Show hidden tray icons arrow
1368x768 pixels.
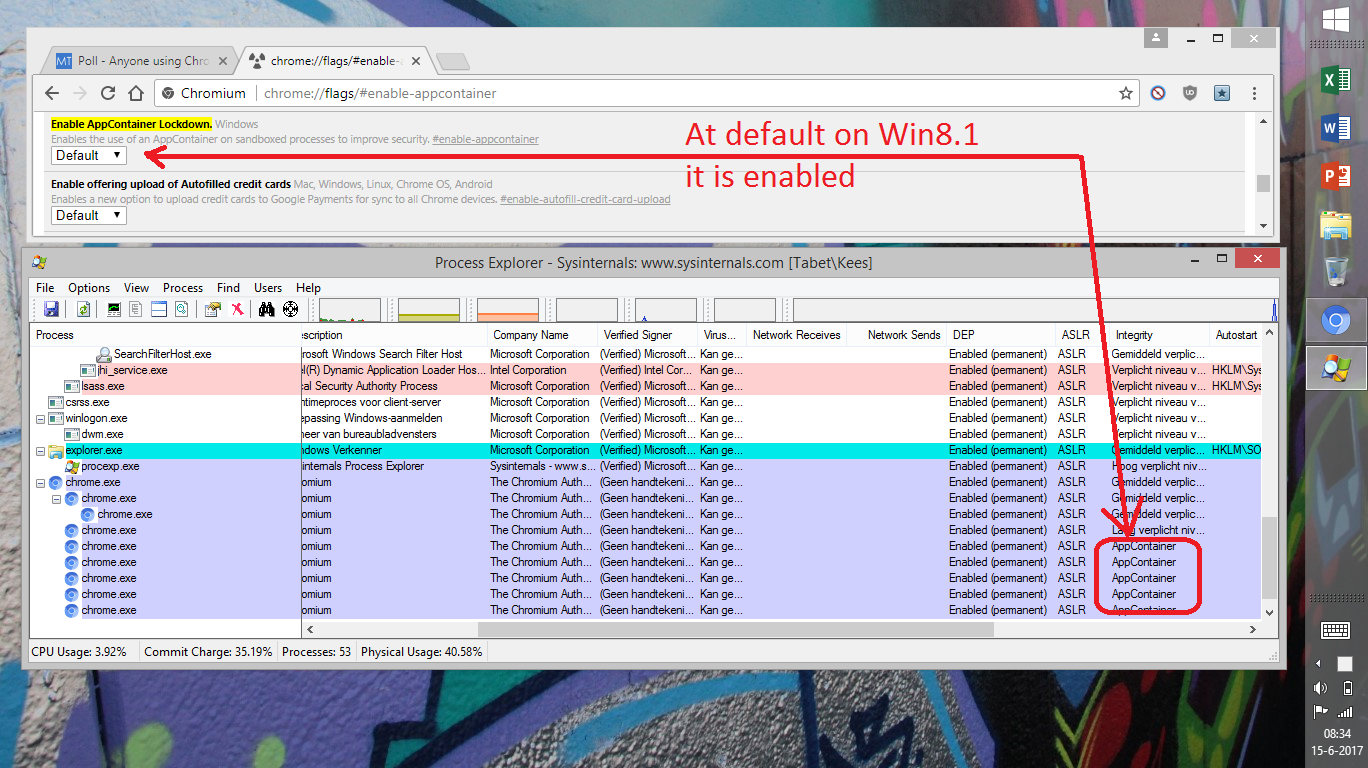pos(1319,663)
